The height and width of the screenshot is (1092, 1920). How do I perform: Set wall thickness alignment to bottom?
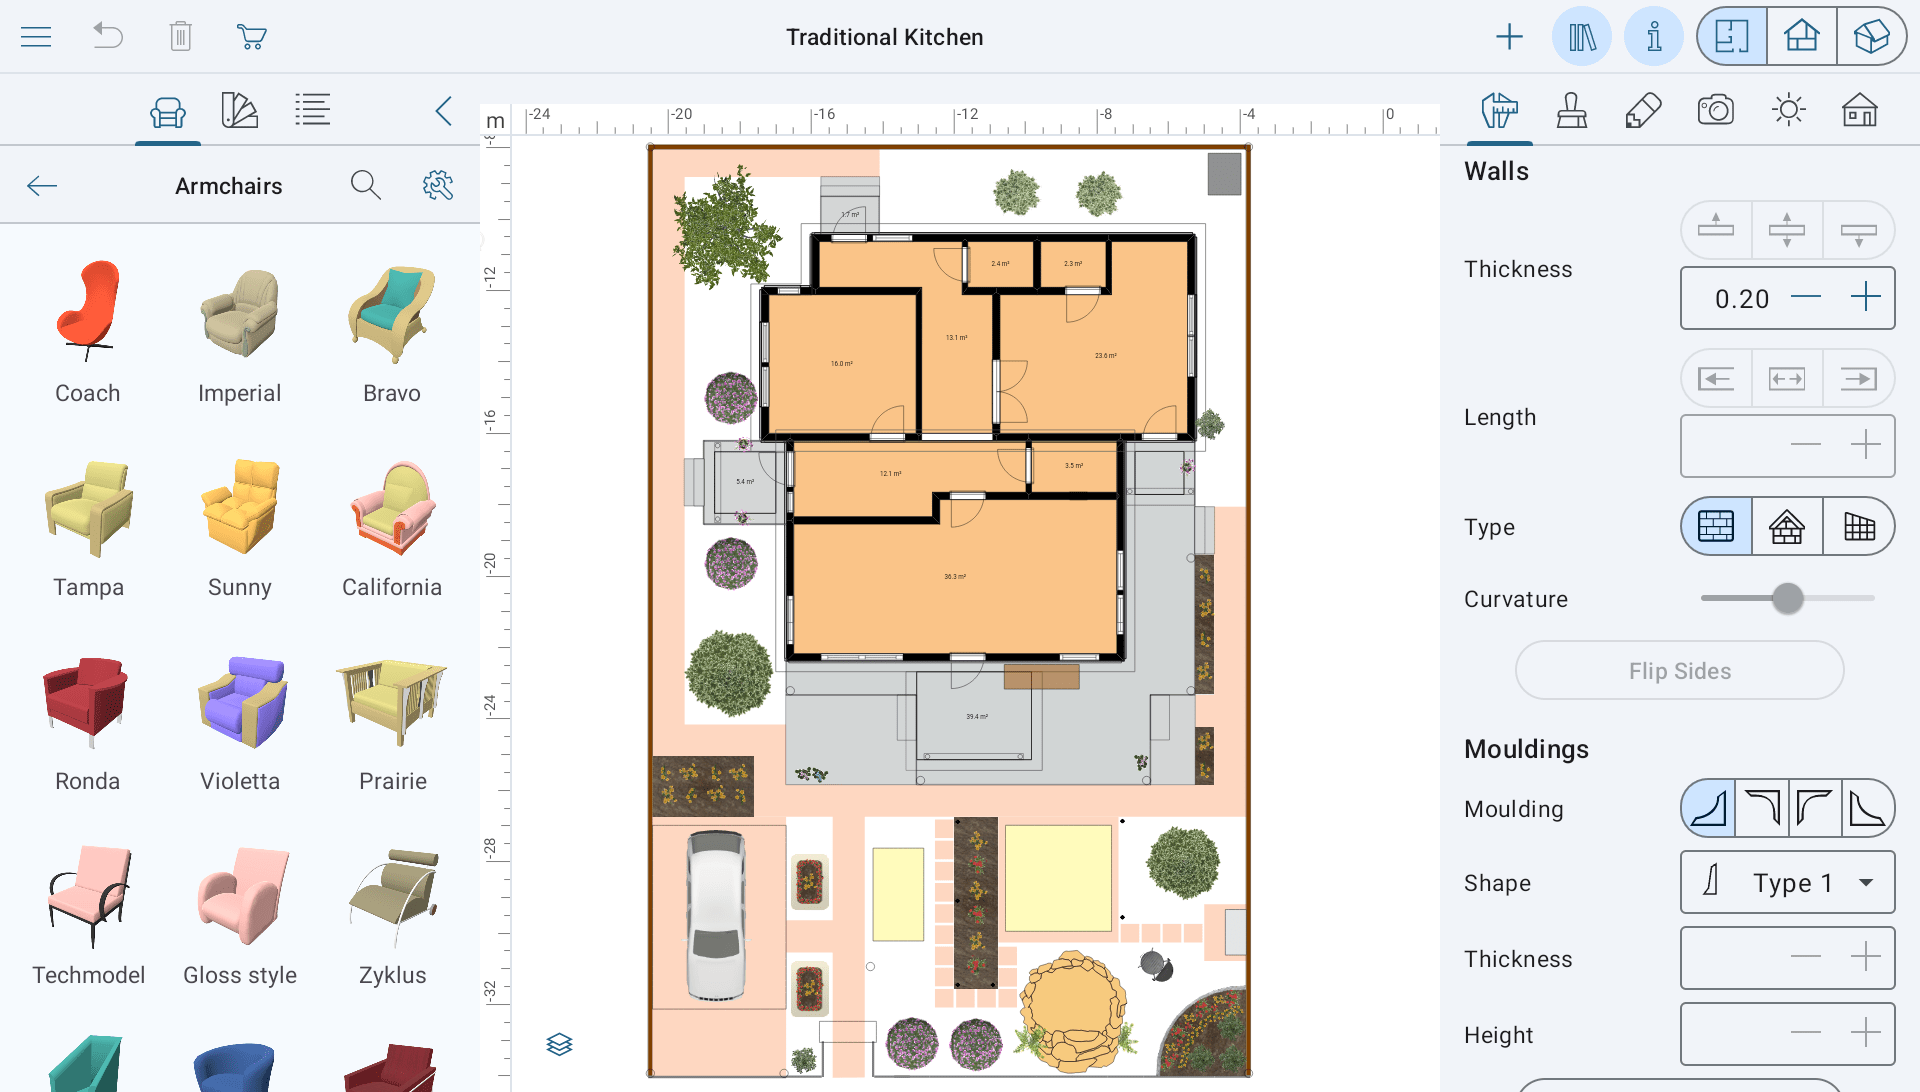tap(1858, 229)
